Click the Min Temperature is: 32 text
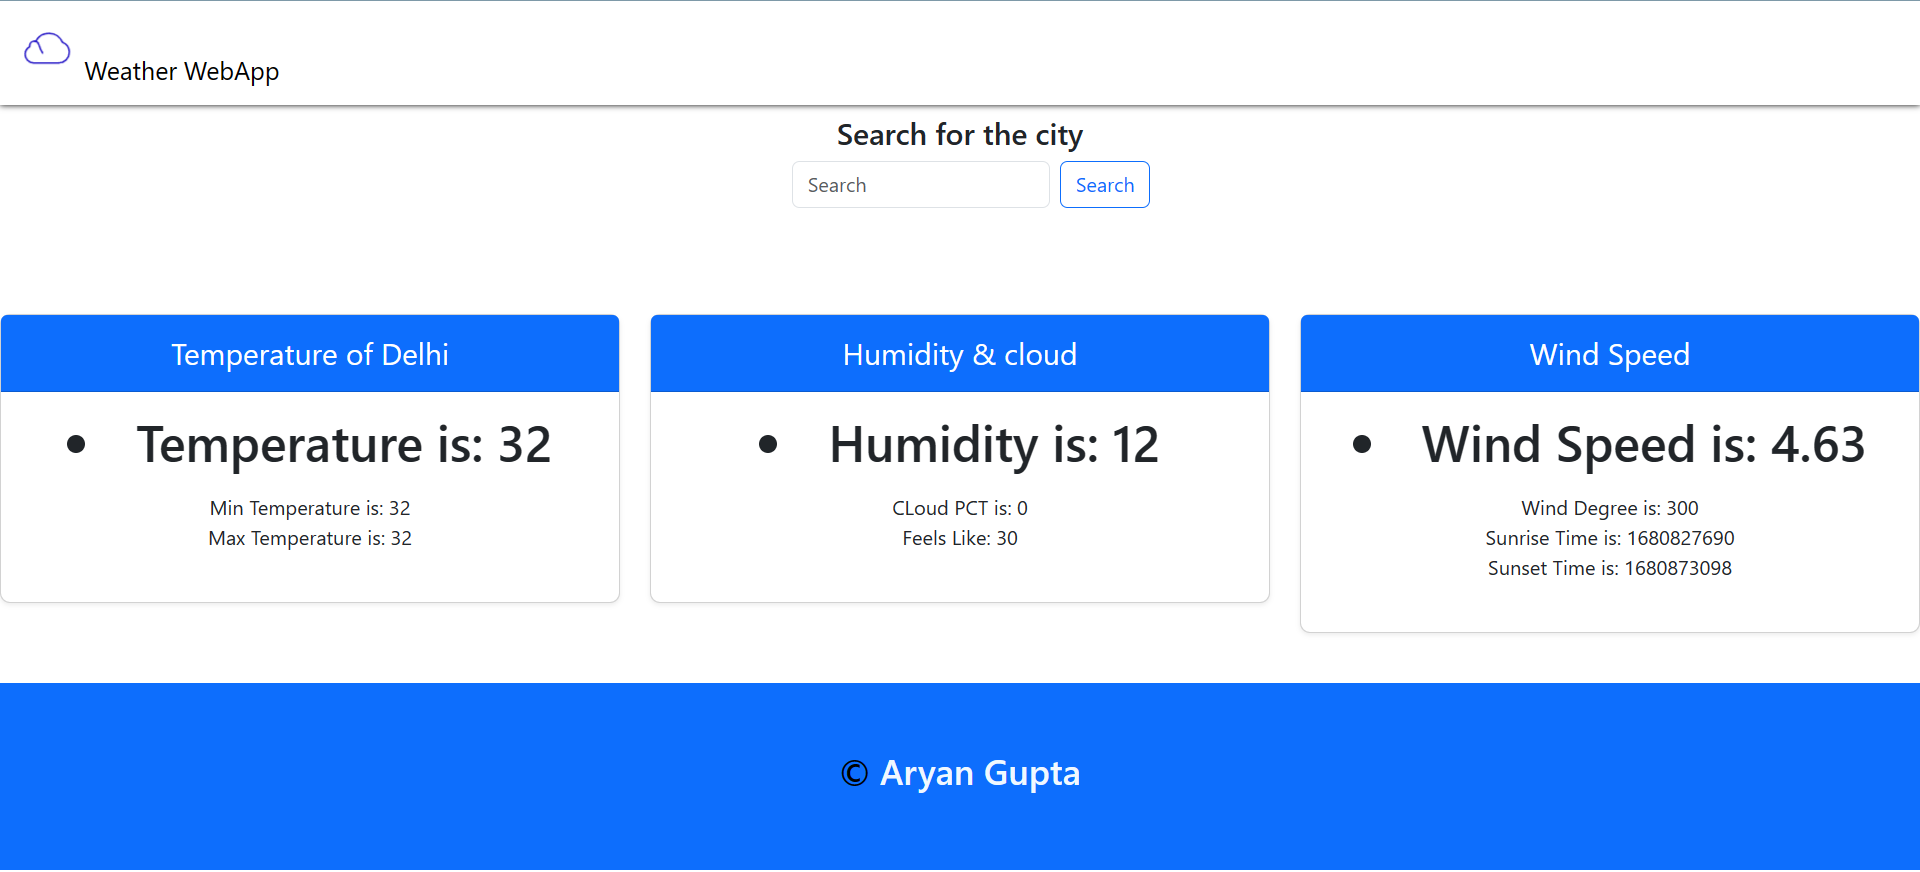Screen dimensions: 1920x872 click(x=309, y=508)
